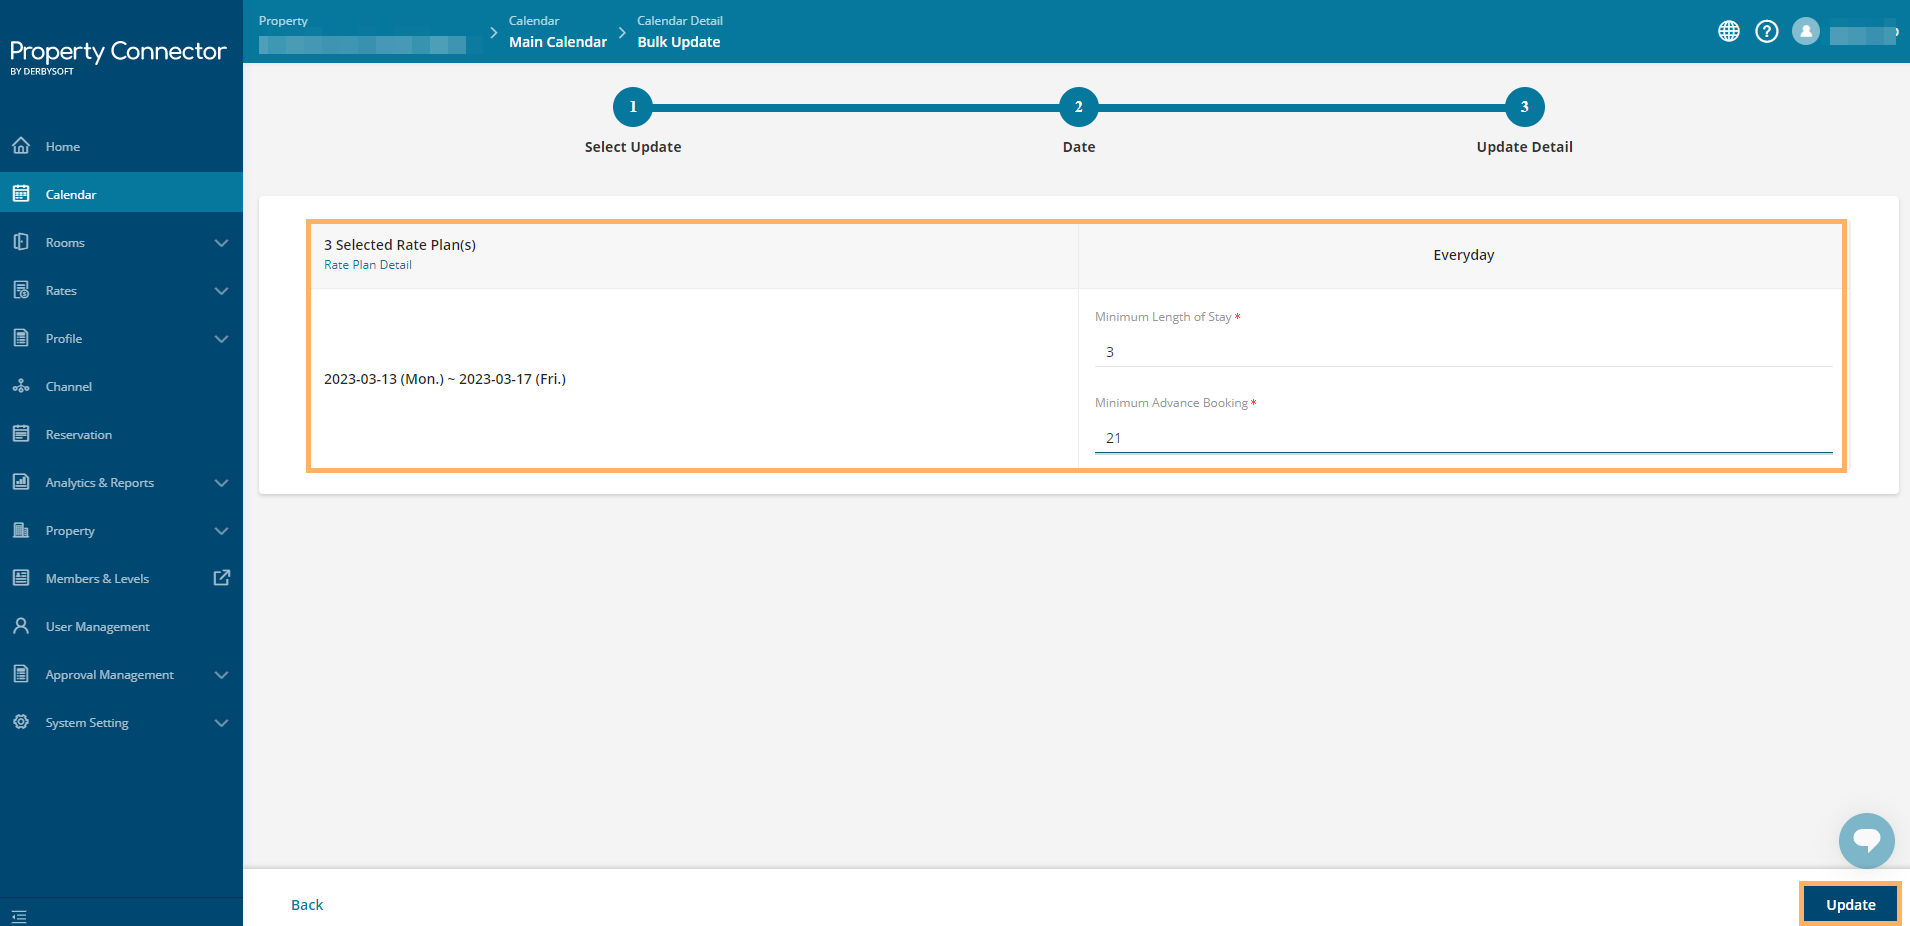
Task: Open the user avatar icon
Action: [1806, 31]
